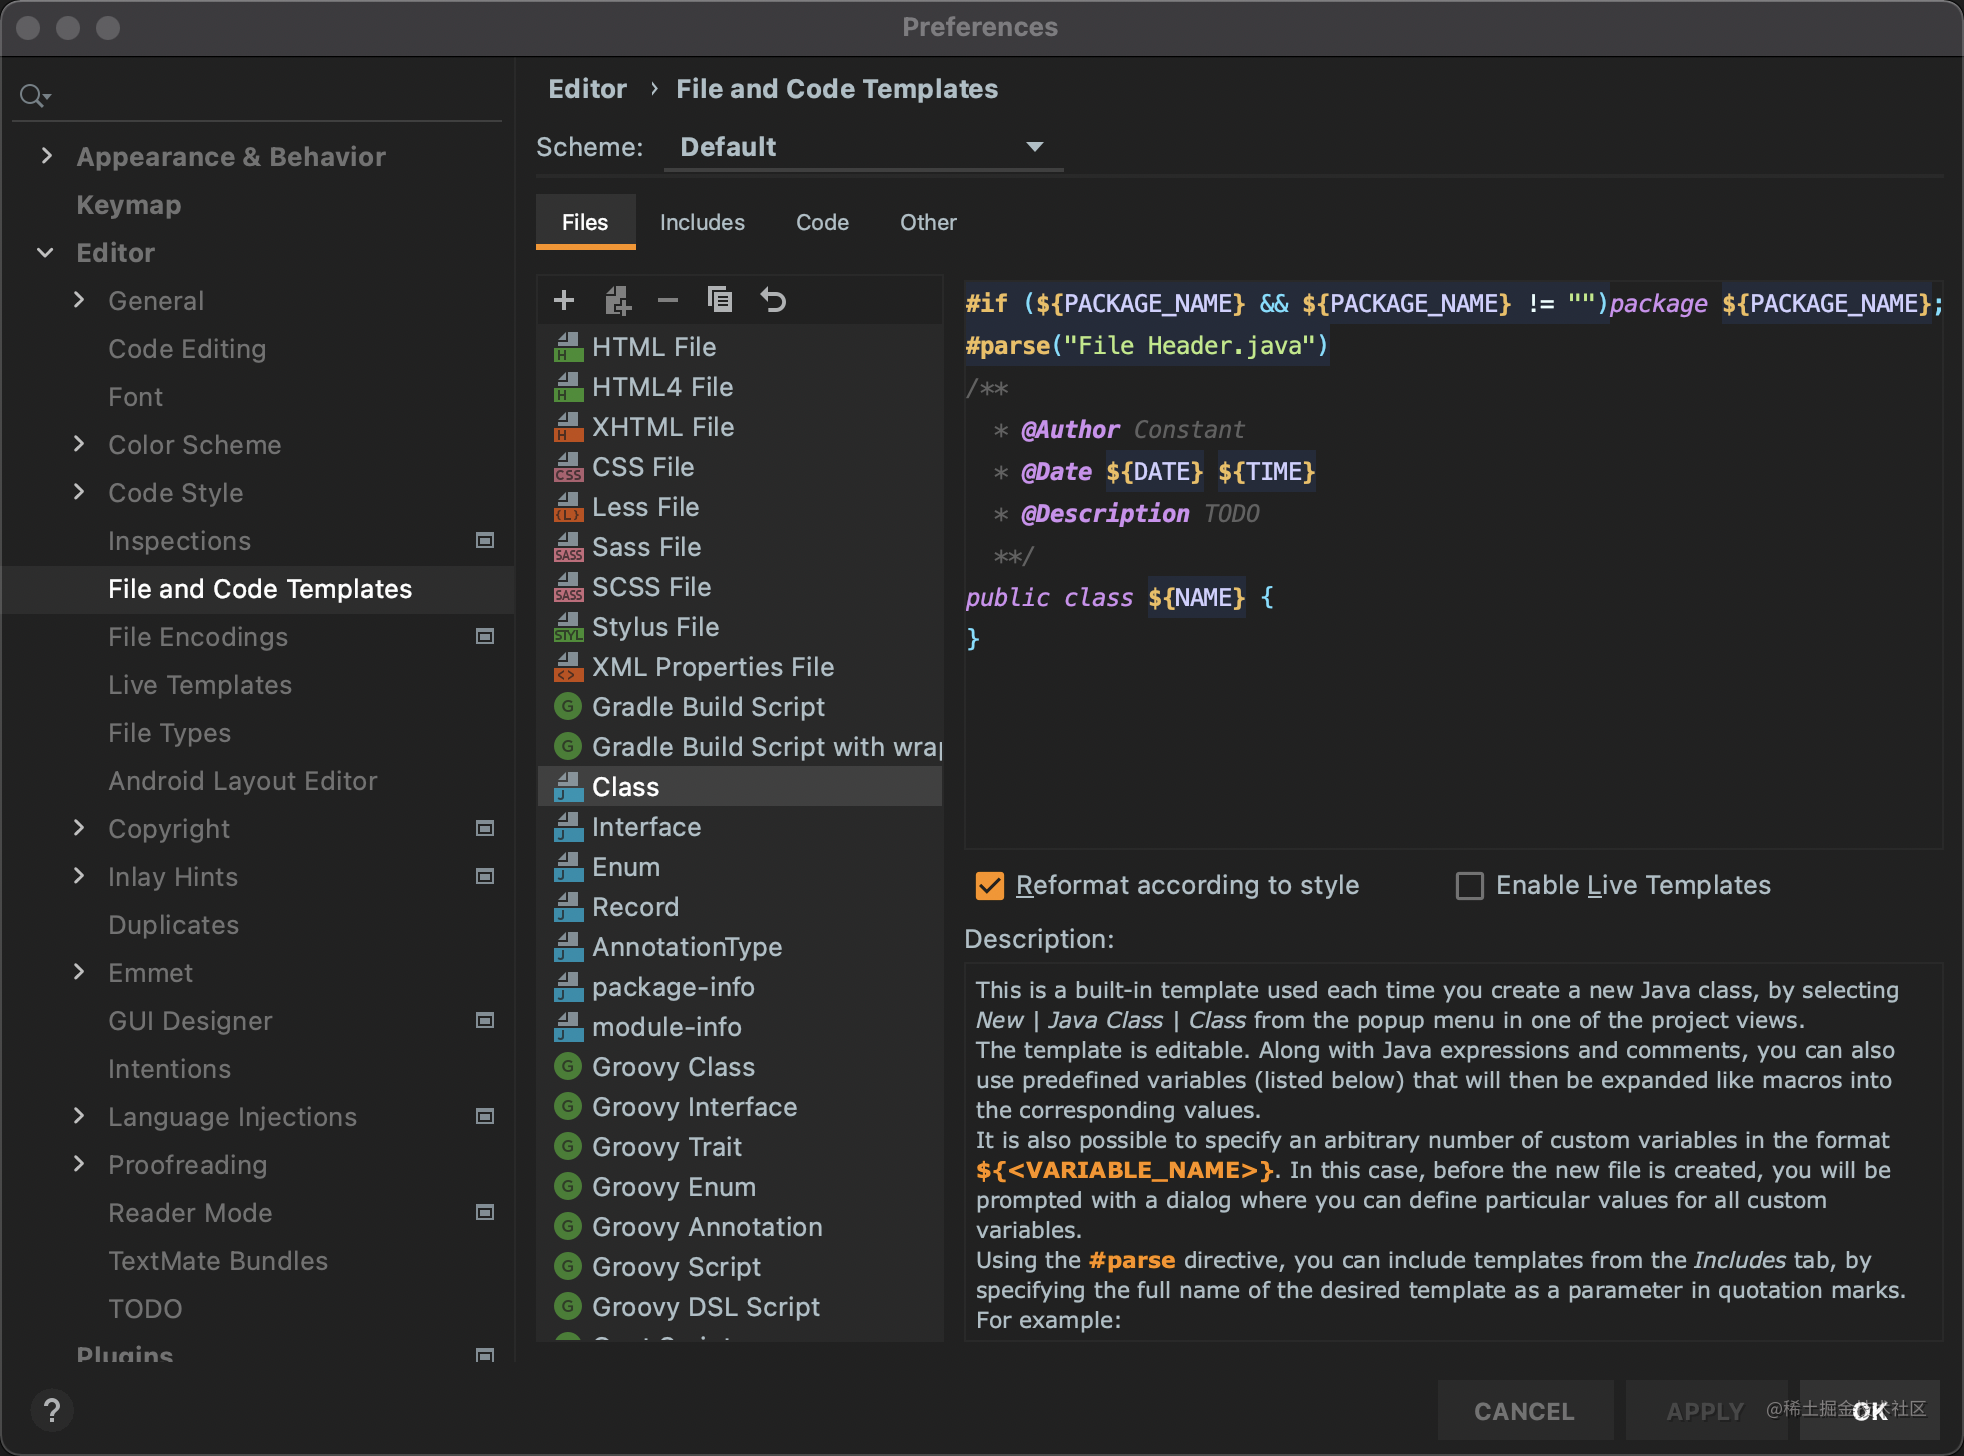
Task: Select Live Templates in the sidebar
Action: coord(200,684)
